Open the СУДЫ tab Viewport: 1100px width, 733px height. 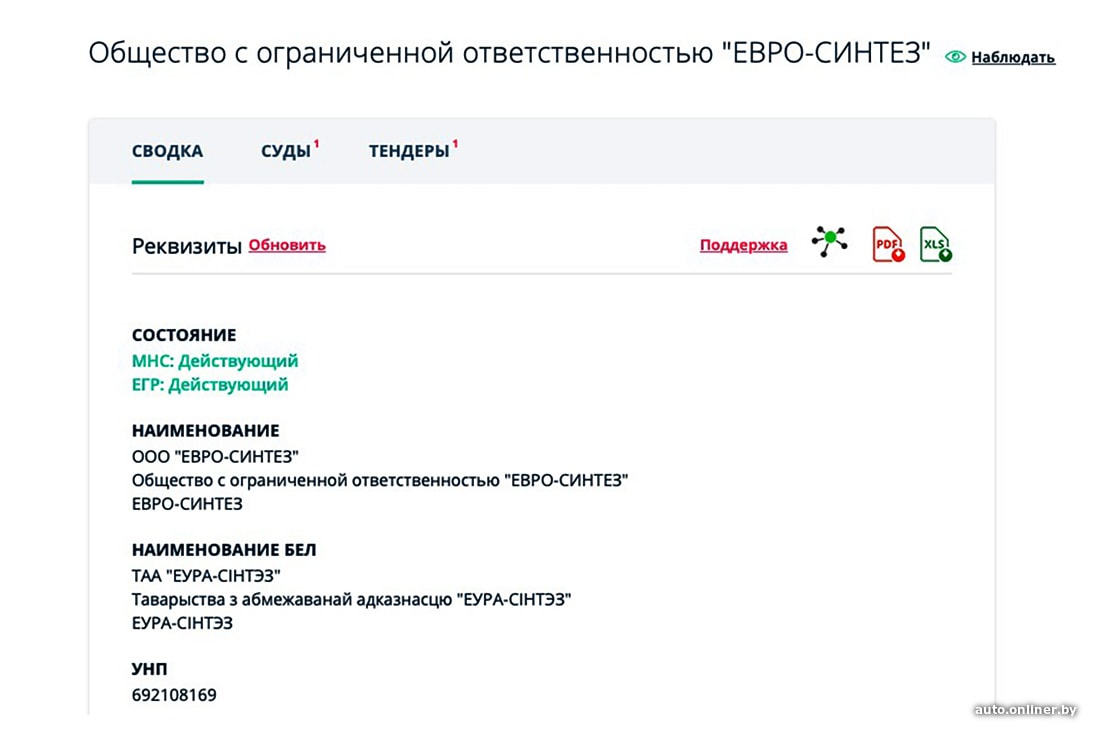pyautogui.click(x=286, y=152)
